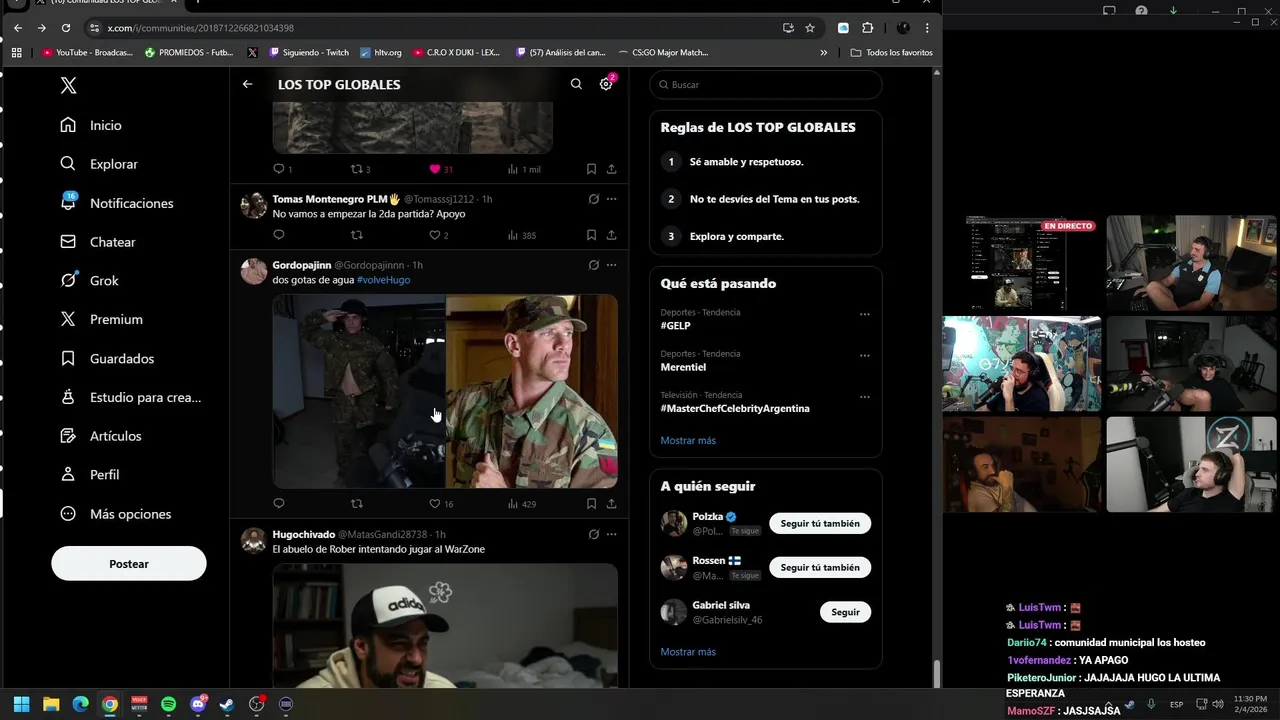Screen dimensions: 1280x720
Task: Show more bookmarks chevron
Action: point(824,52)
